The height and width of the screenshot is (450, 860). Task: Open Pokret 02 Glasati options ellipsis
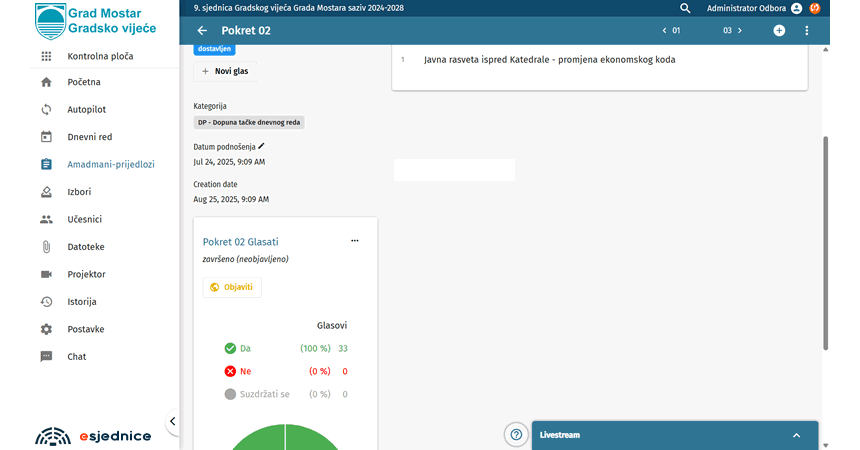pos(354,241)
